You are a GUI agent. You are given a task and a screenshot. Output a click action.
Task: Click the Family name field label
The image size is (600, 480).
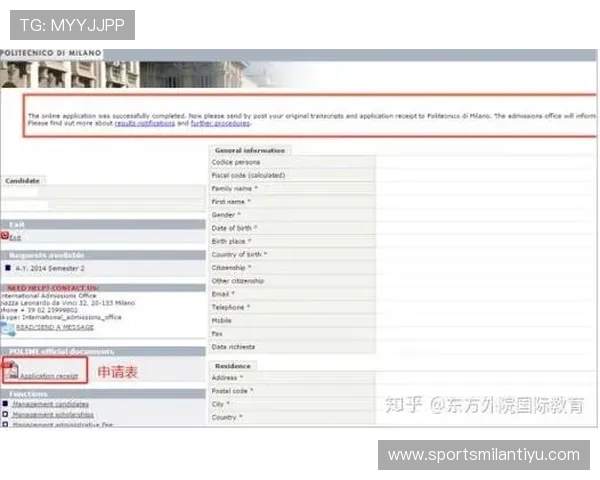[x=235, y=189]
